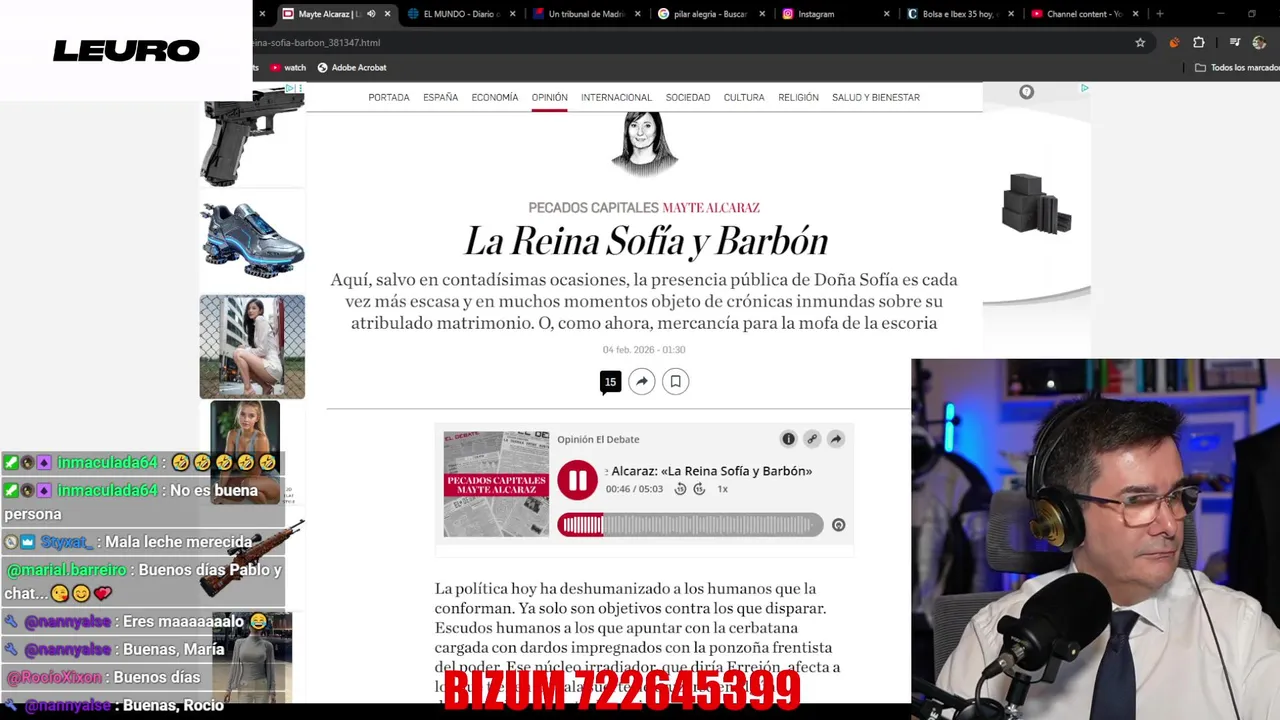
Task: Open the AdChoices icon on right ad
Action: (x=1084, y=88)
